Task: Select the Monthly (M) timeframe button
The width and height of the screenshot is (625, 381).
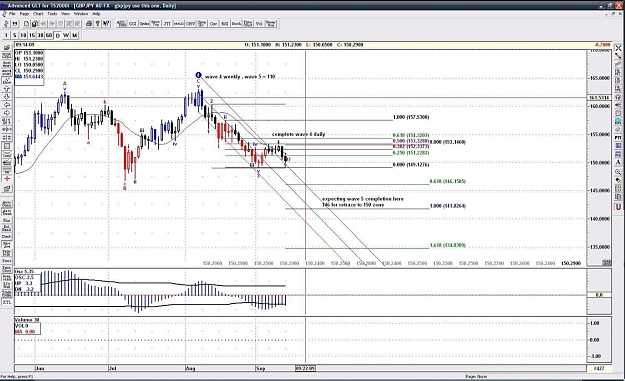Action: click(75, 35)
